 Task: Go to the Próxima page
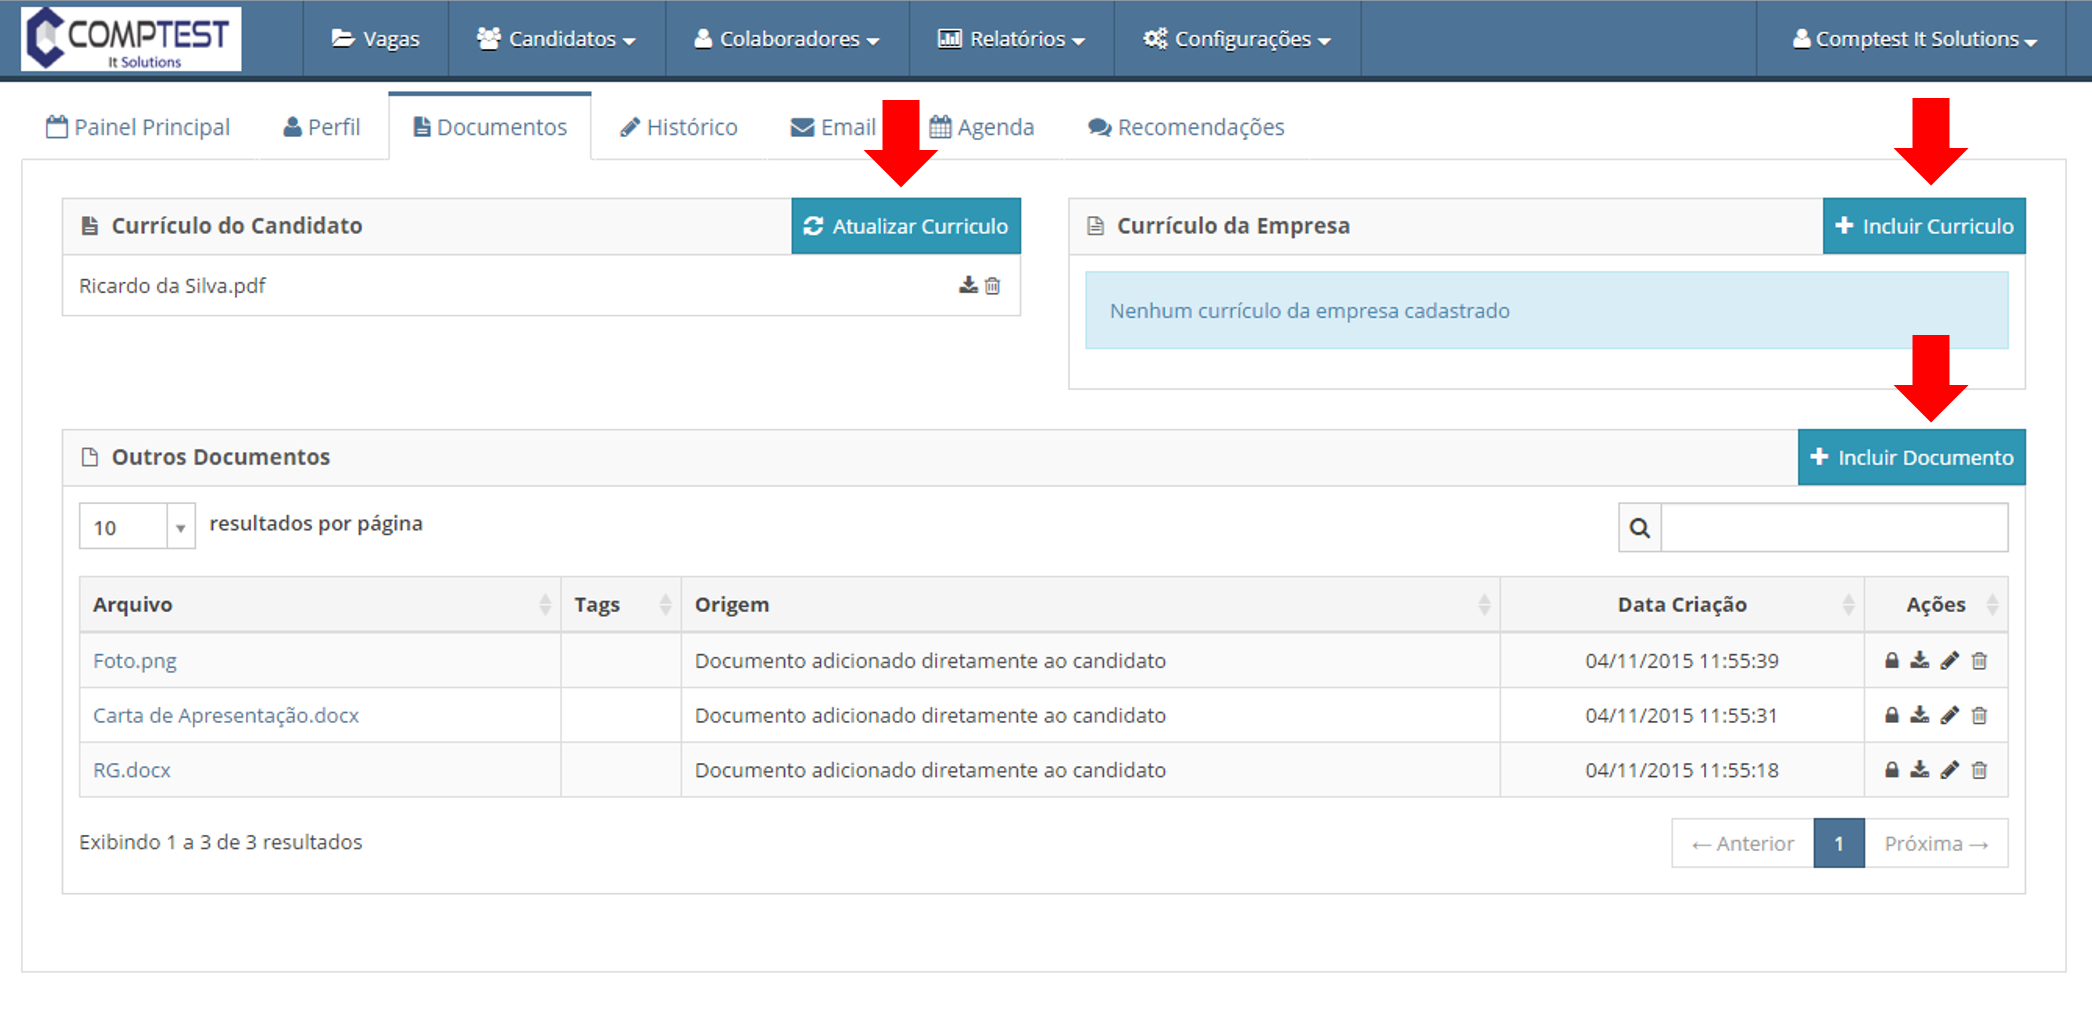(1936, 843)
